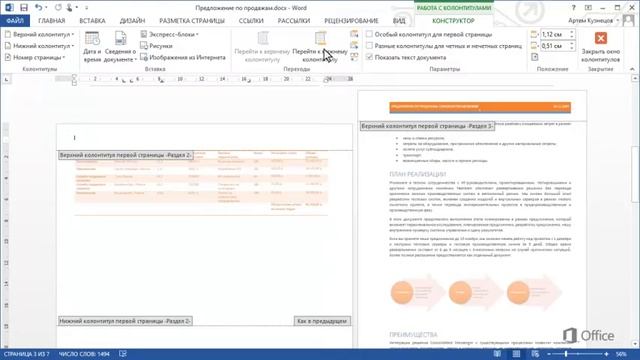Click the zoom percentage 50% label
Screen dimensions: 640x360
click(x=621, y=354)
